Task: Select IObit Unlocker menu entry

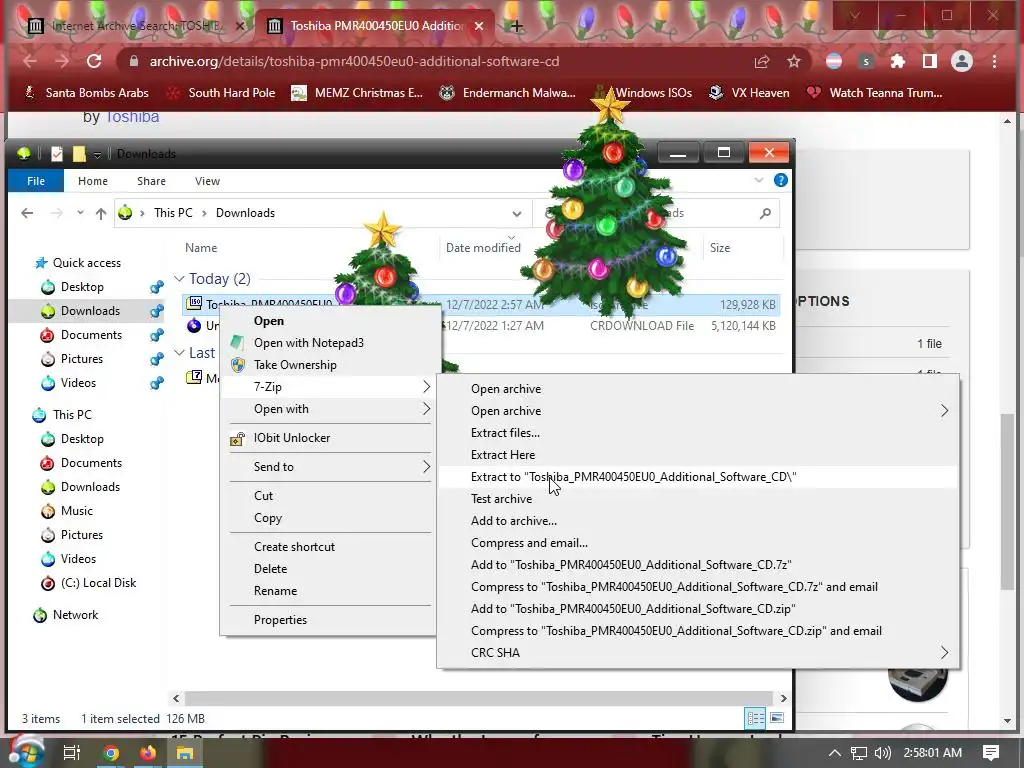Action: [x=328, y=438]
